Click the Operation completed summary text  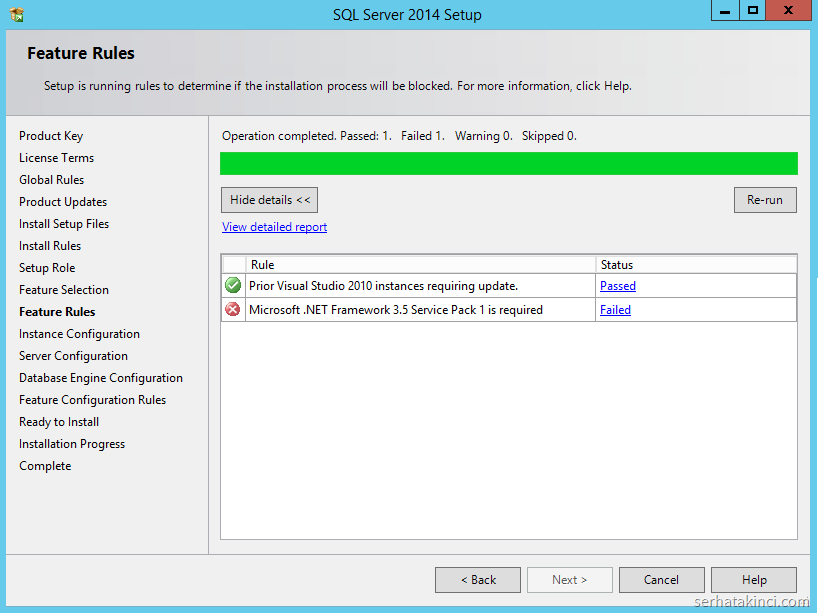(399, 136)
